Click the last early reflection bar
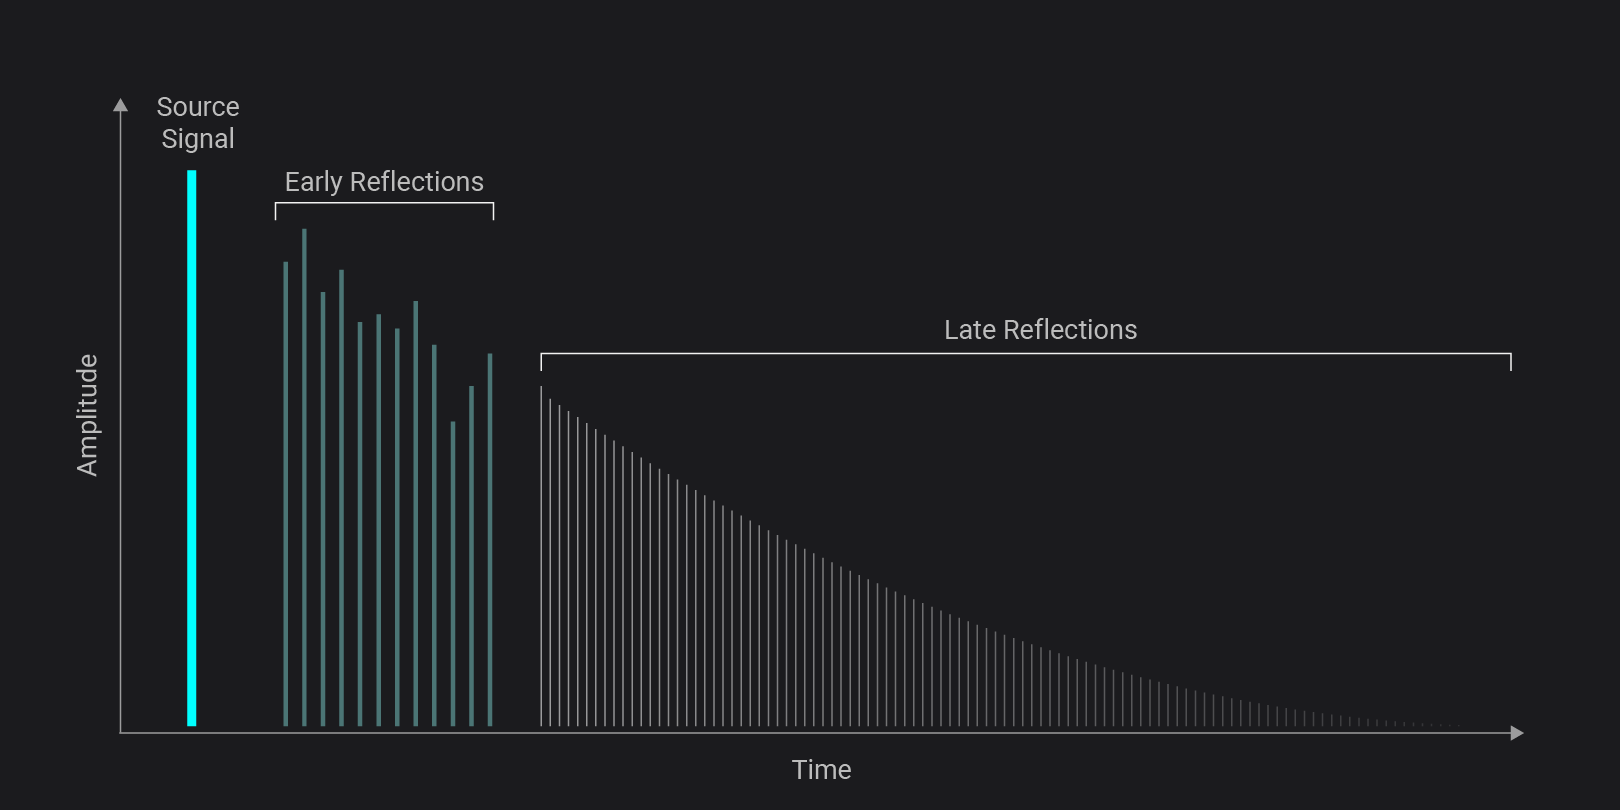 (490, 539)
